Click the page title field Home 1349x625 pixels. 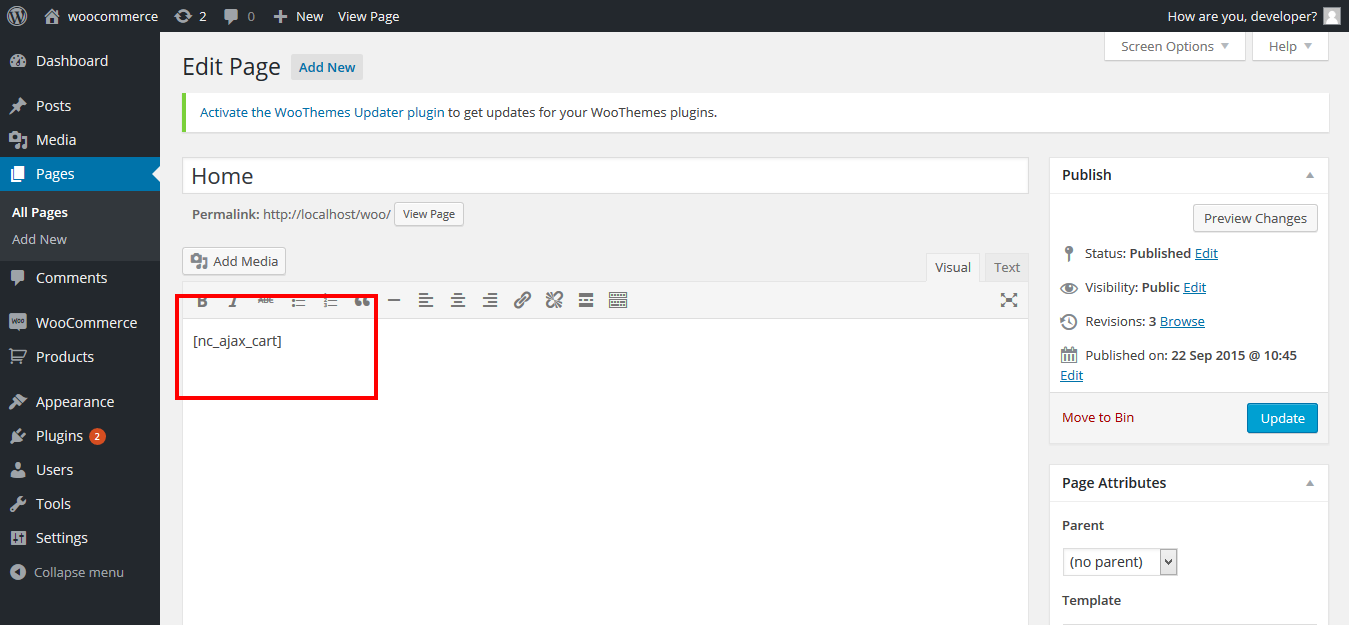point(605,176)
